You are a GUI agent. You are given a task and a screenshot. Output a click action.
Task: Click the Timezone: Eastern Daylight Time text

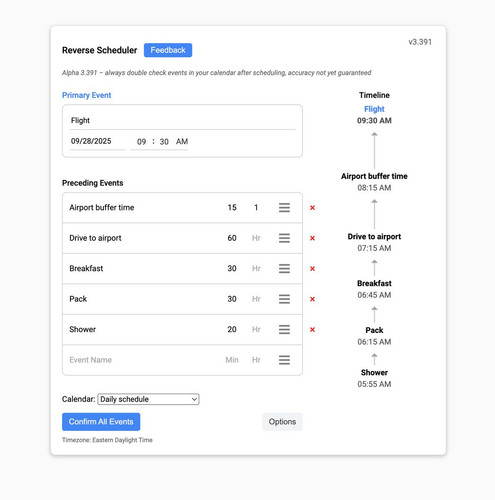(107, 440)
